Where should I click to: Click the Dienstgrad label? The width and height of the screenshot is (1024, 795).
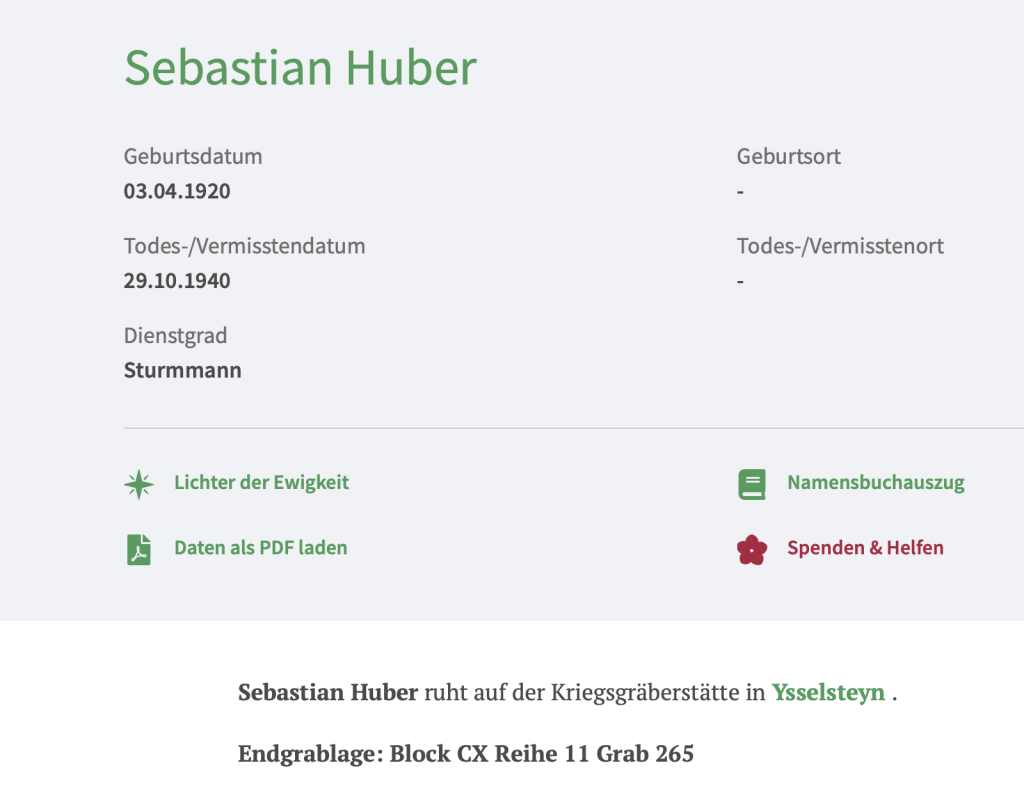click(x=176, y=336)
